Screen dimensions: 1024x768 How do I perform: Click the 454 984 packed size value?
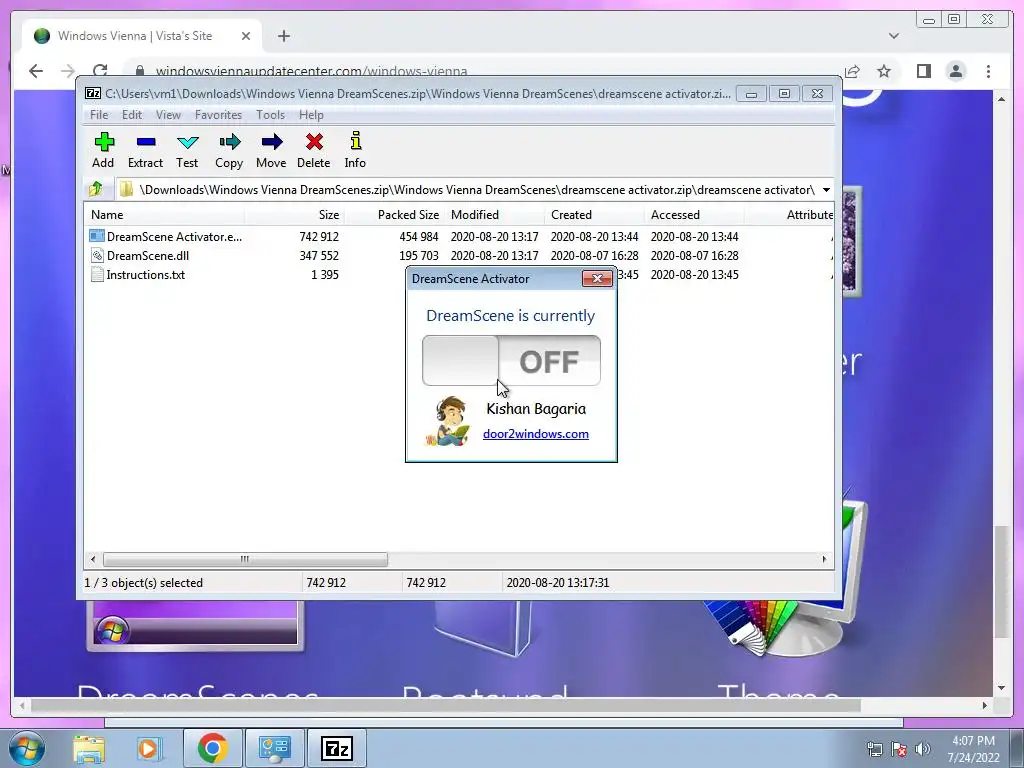(419, 236)
